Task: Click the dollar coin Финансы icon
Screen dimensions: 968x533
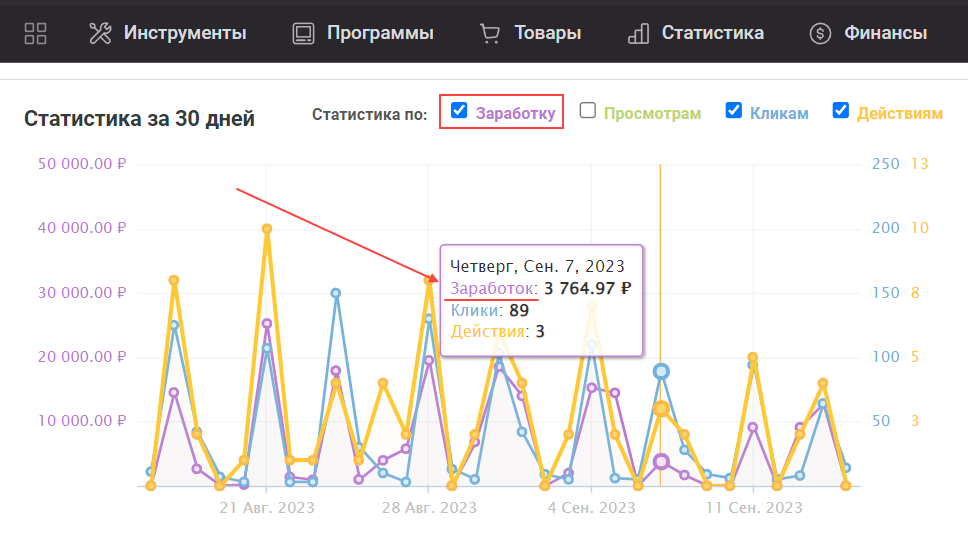Action: (x=820, y=33)
